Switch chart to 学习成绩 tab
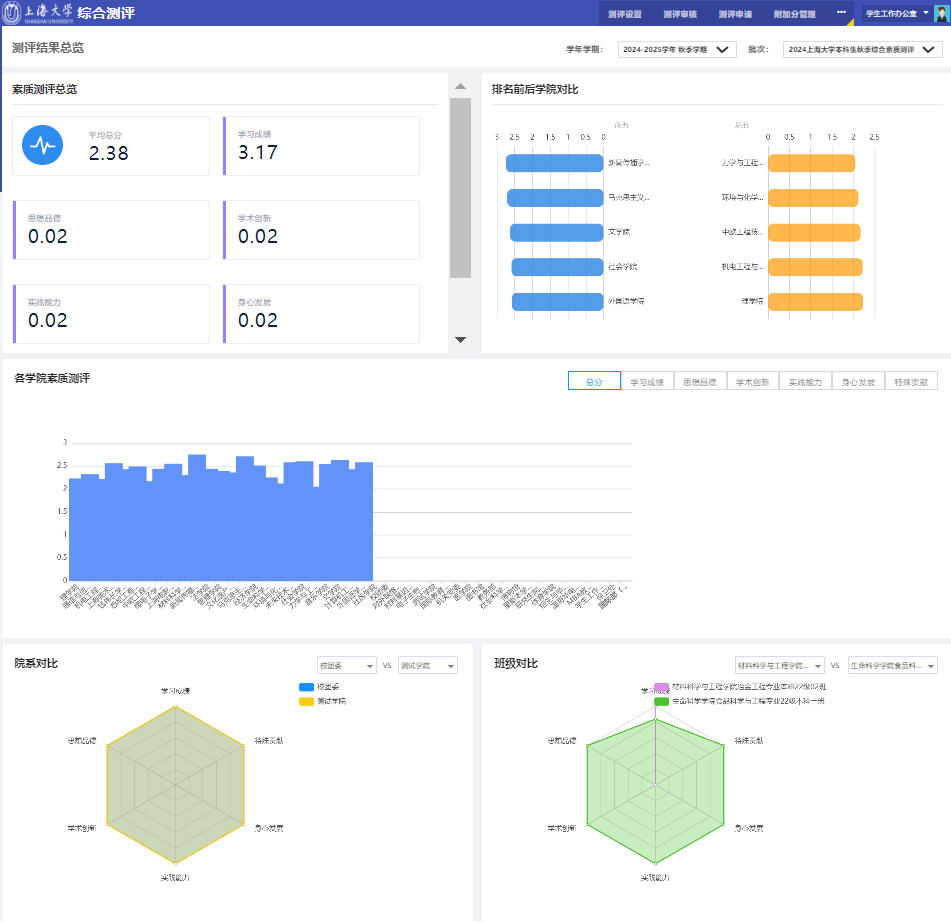 (647, 381)
